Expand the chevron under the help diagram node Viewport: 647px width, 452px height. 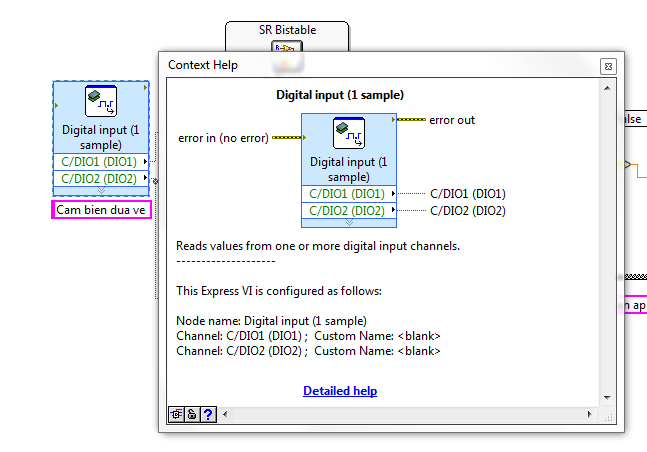[349, 222]
